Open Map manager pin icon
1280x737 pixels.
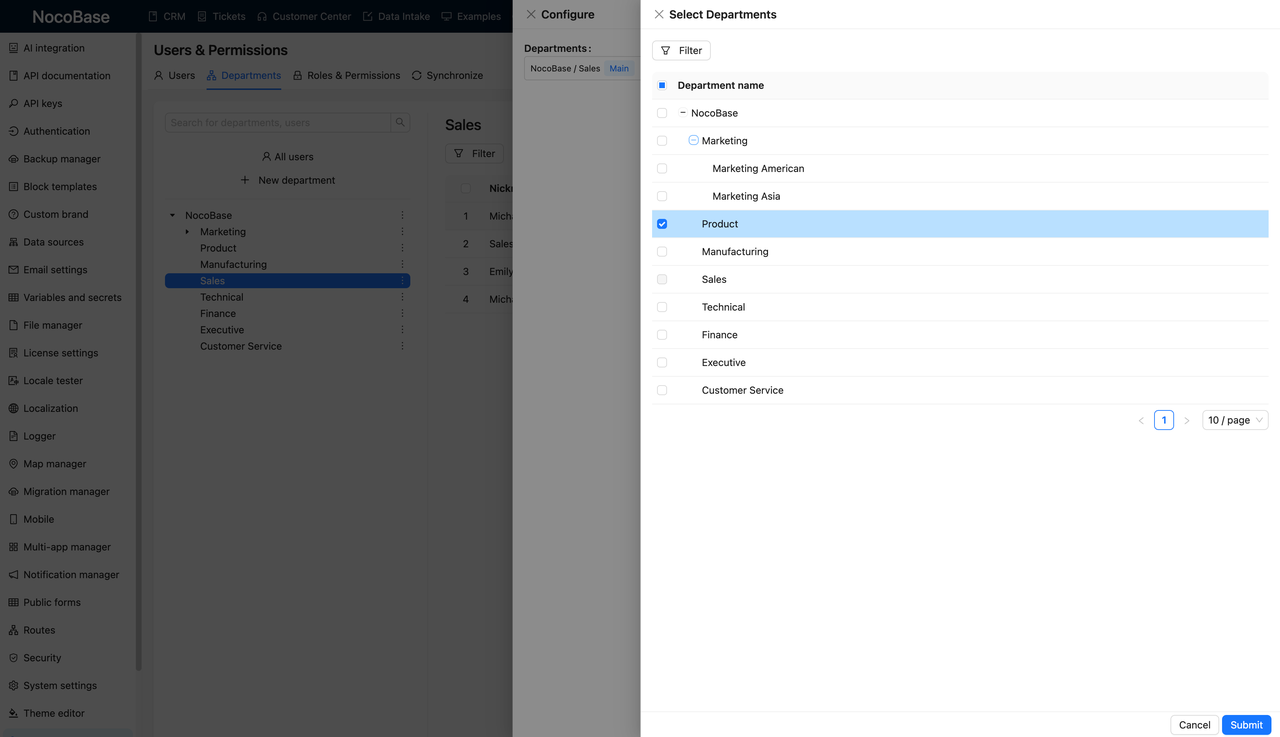pyautogui.click(x=13, y=464)
